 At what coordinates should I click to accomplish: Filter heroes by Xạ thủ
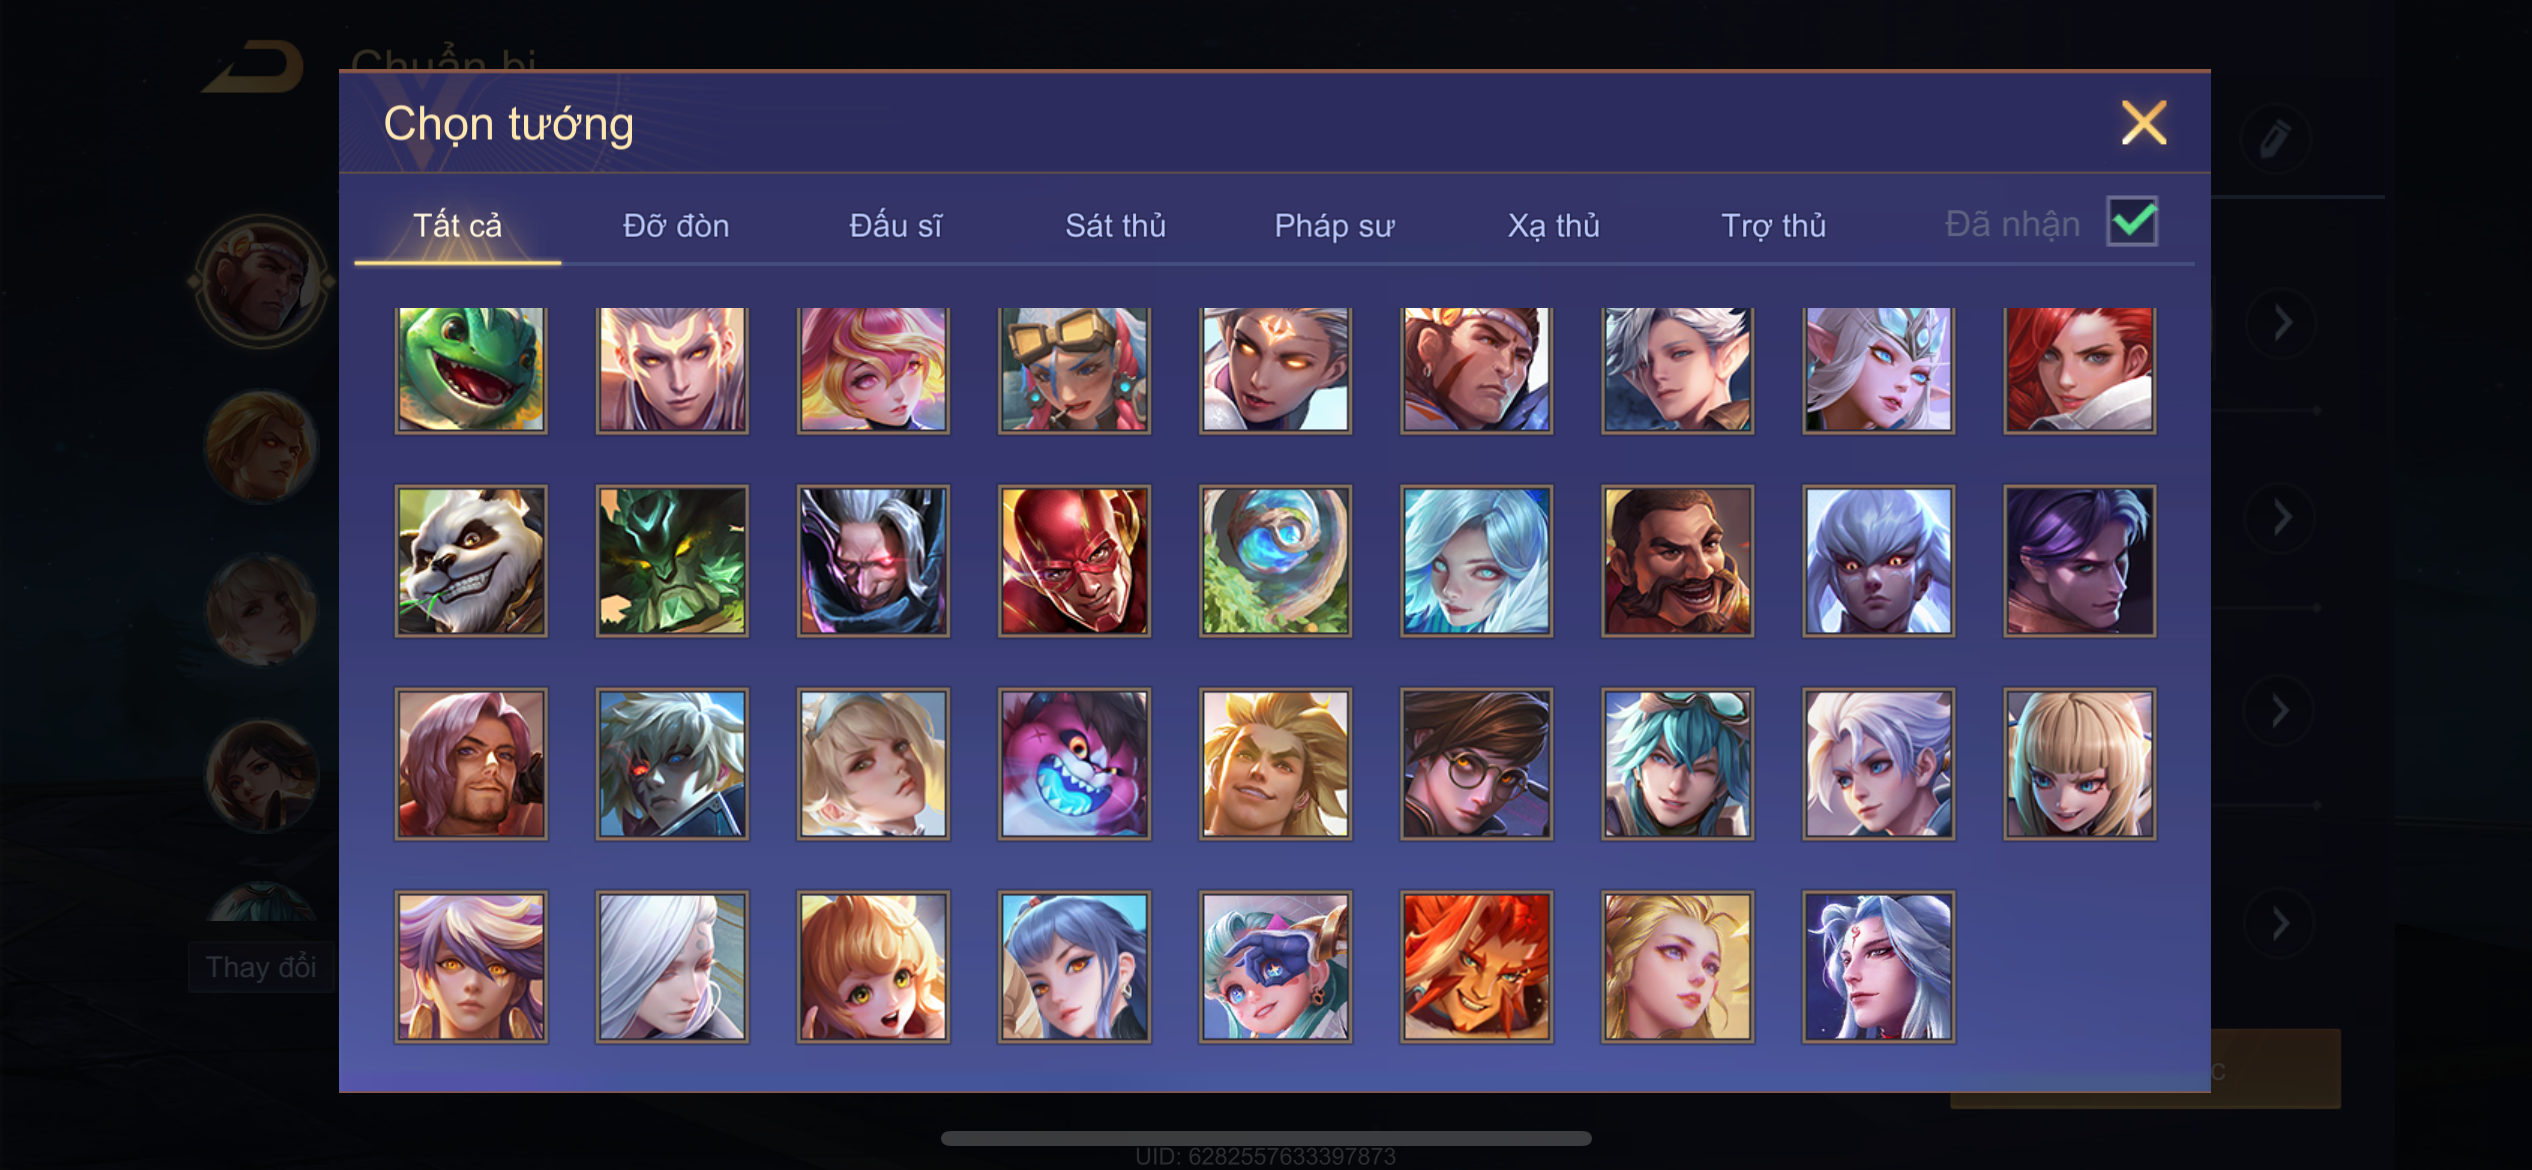point(1553,226)
